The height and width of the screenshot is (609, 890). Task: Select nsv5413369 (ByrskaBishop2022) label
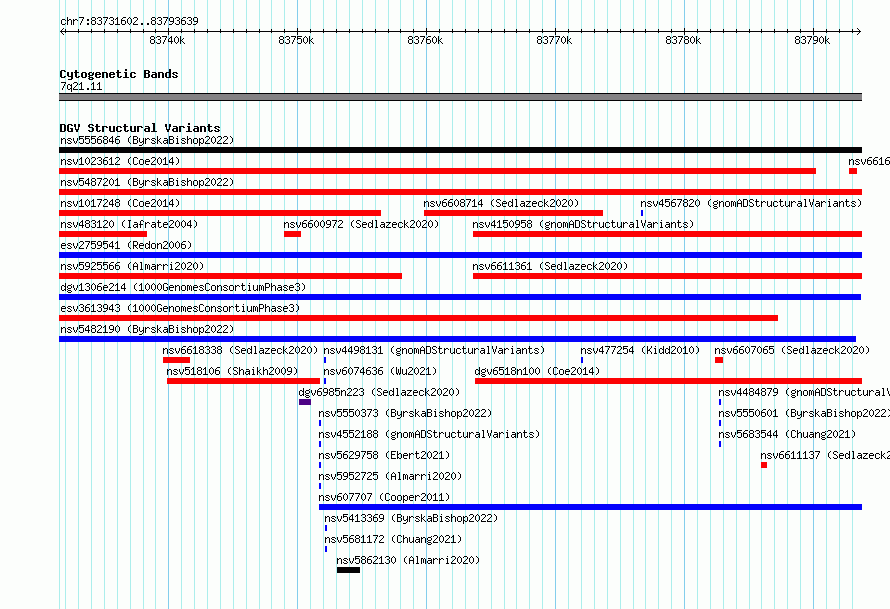point(411,518)
